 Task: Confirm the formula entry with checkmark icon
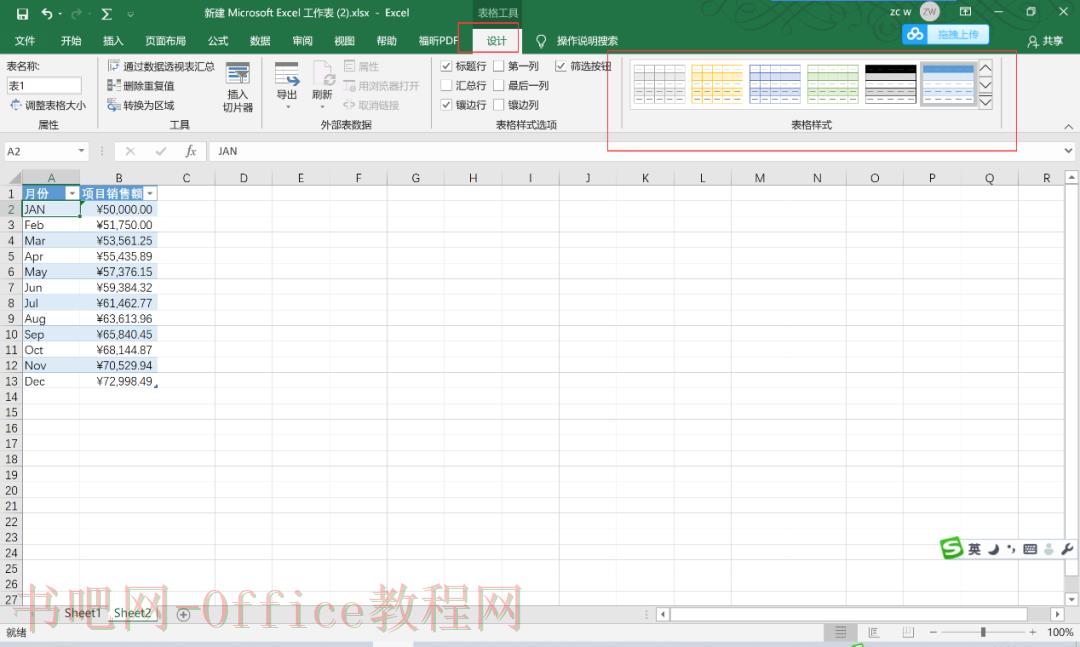[x=160, y=151]
